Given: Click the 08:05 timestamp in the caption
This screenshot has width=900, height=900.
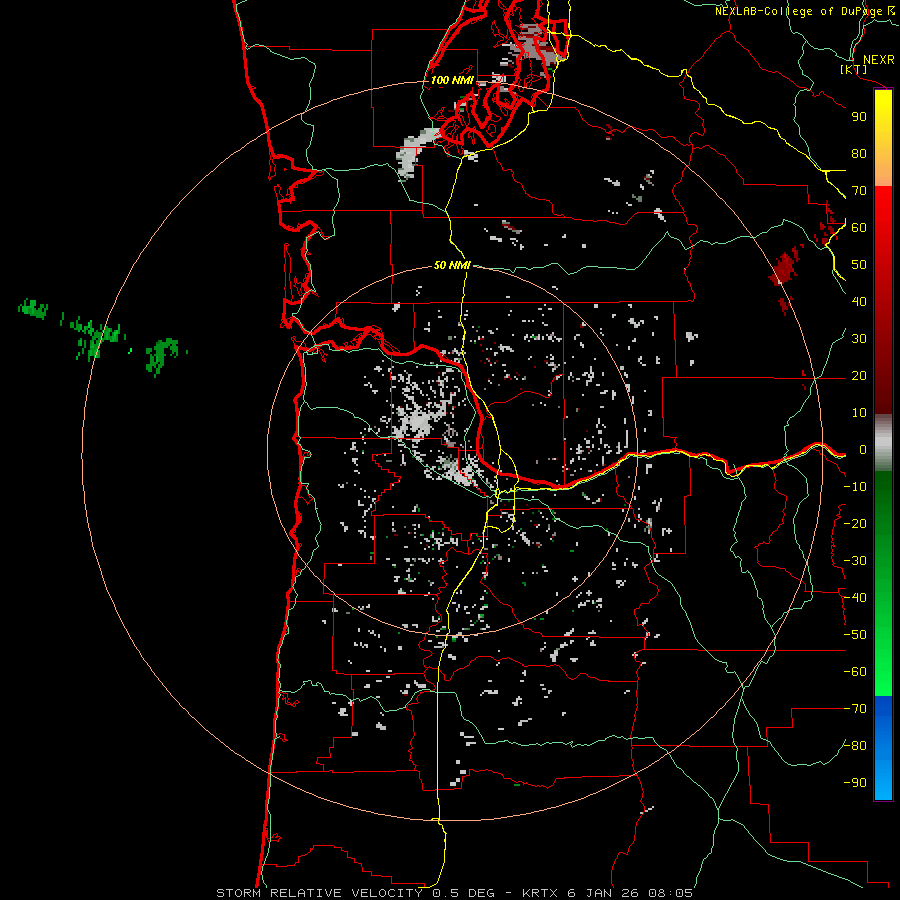Looking at the screenshot, I should (x=670, y=893).
